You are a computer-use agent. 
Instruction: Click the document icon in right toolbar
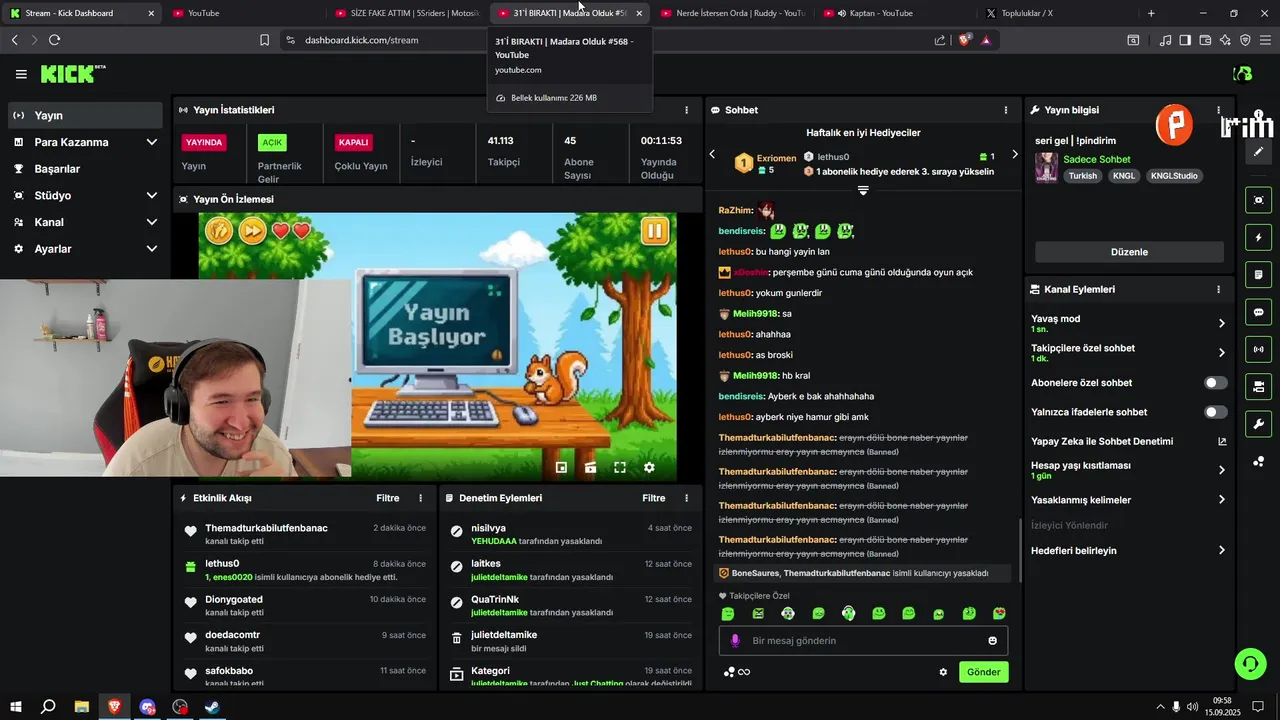[1258, 275]
